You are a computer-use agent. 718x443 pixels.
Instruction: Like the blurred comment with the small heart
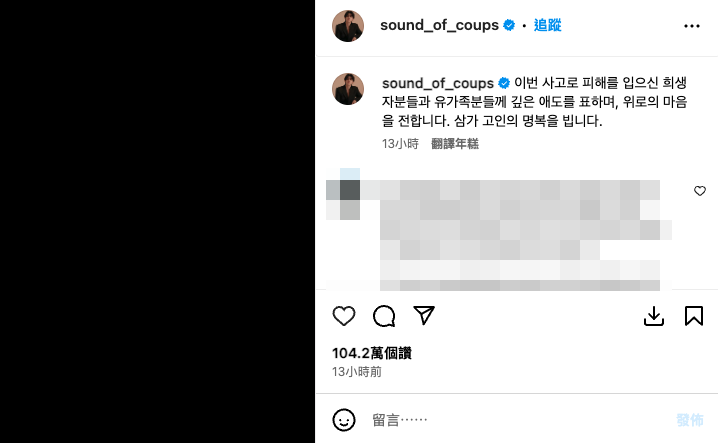click(x=699, y=191)
